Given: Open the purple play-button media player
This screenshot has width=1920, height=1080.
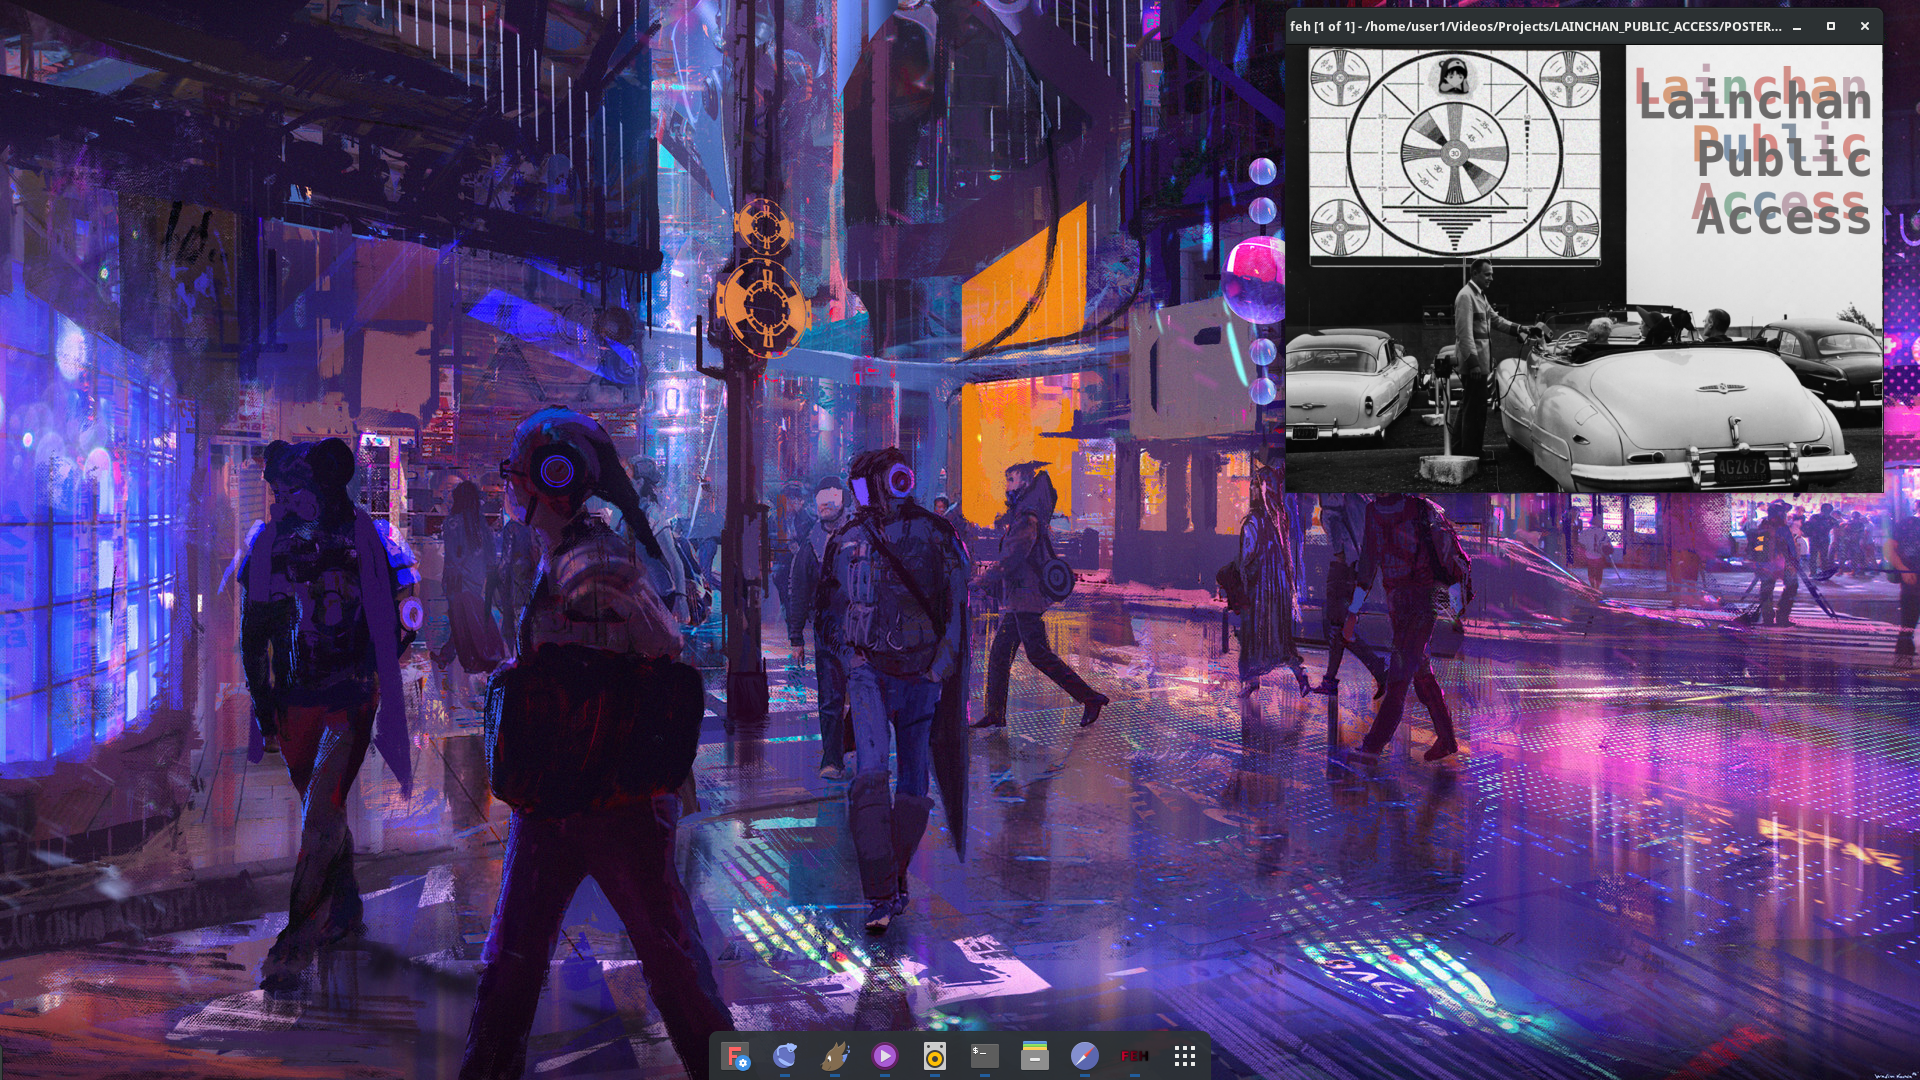Looking at the screenshot, I should [x=885, y=1056].
